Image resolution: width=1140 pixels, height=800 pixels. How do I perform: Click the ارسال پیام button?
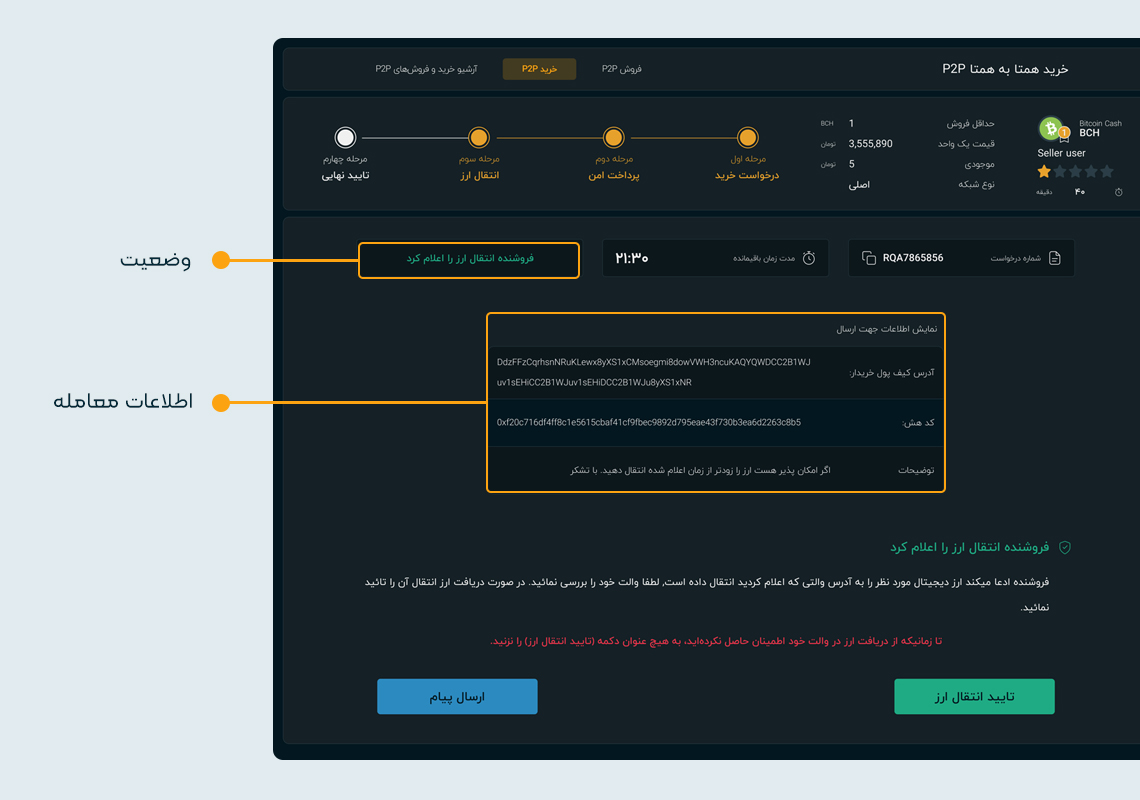pyautogui.click(x=457, y=696)
